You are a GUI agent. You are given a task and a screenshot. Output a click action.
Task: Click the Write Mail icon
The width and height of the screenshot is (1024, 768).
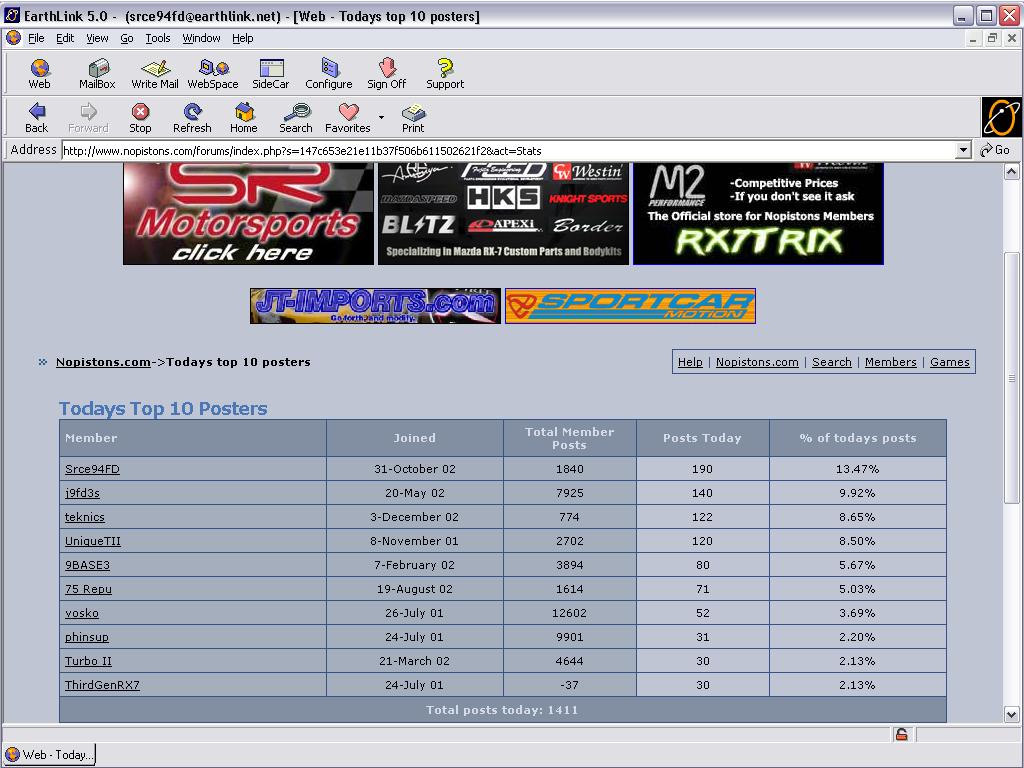point(155,74)
